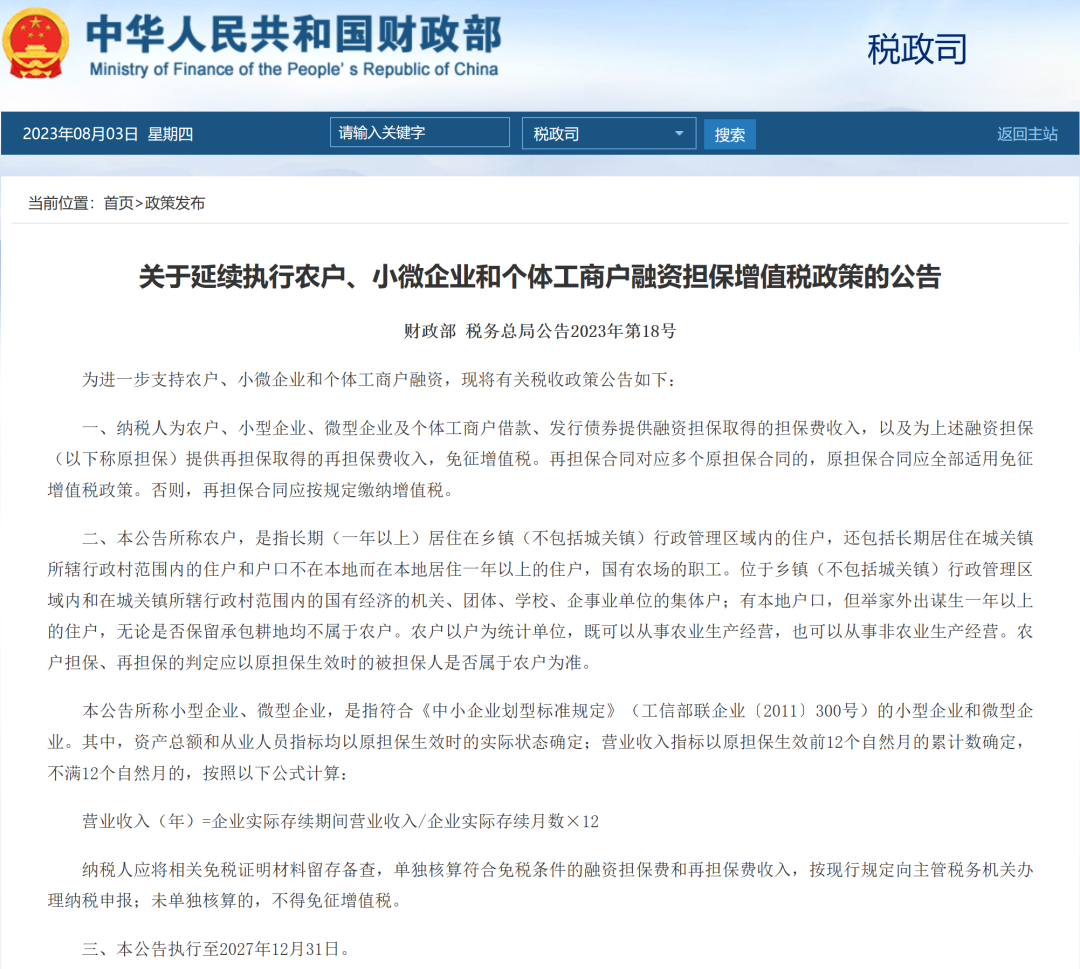Open the Ministry of Finance title banner
Viewport: 1080px width, 969px height.
[294, 45]
